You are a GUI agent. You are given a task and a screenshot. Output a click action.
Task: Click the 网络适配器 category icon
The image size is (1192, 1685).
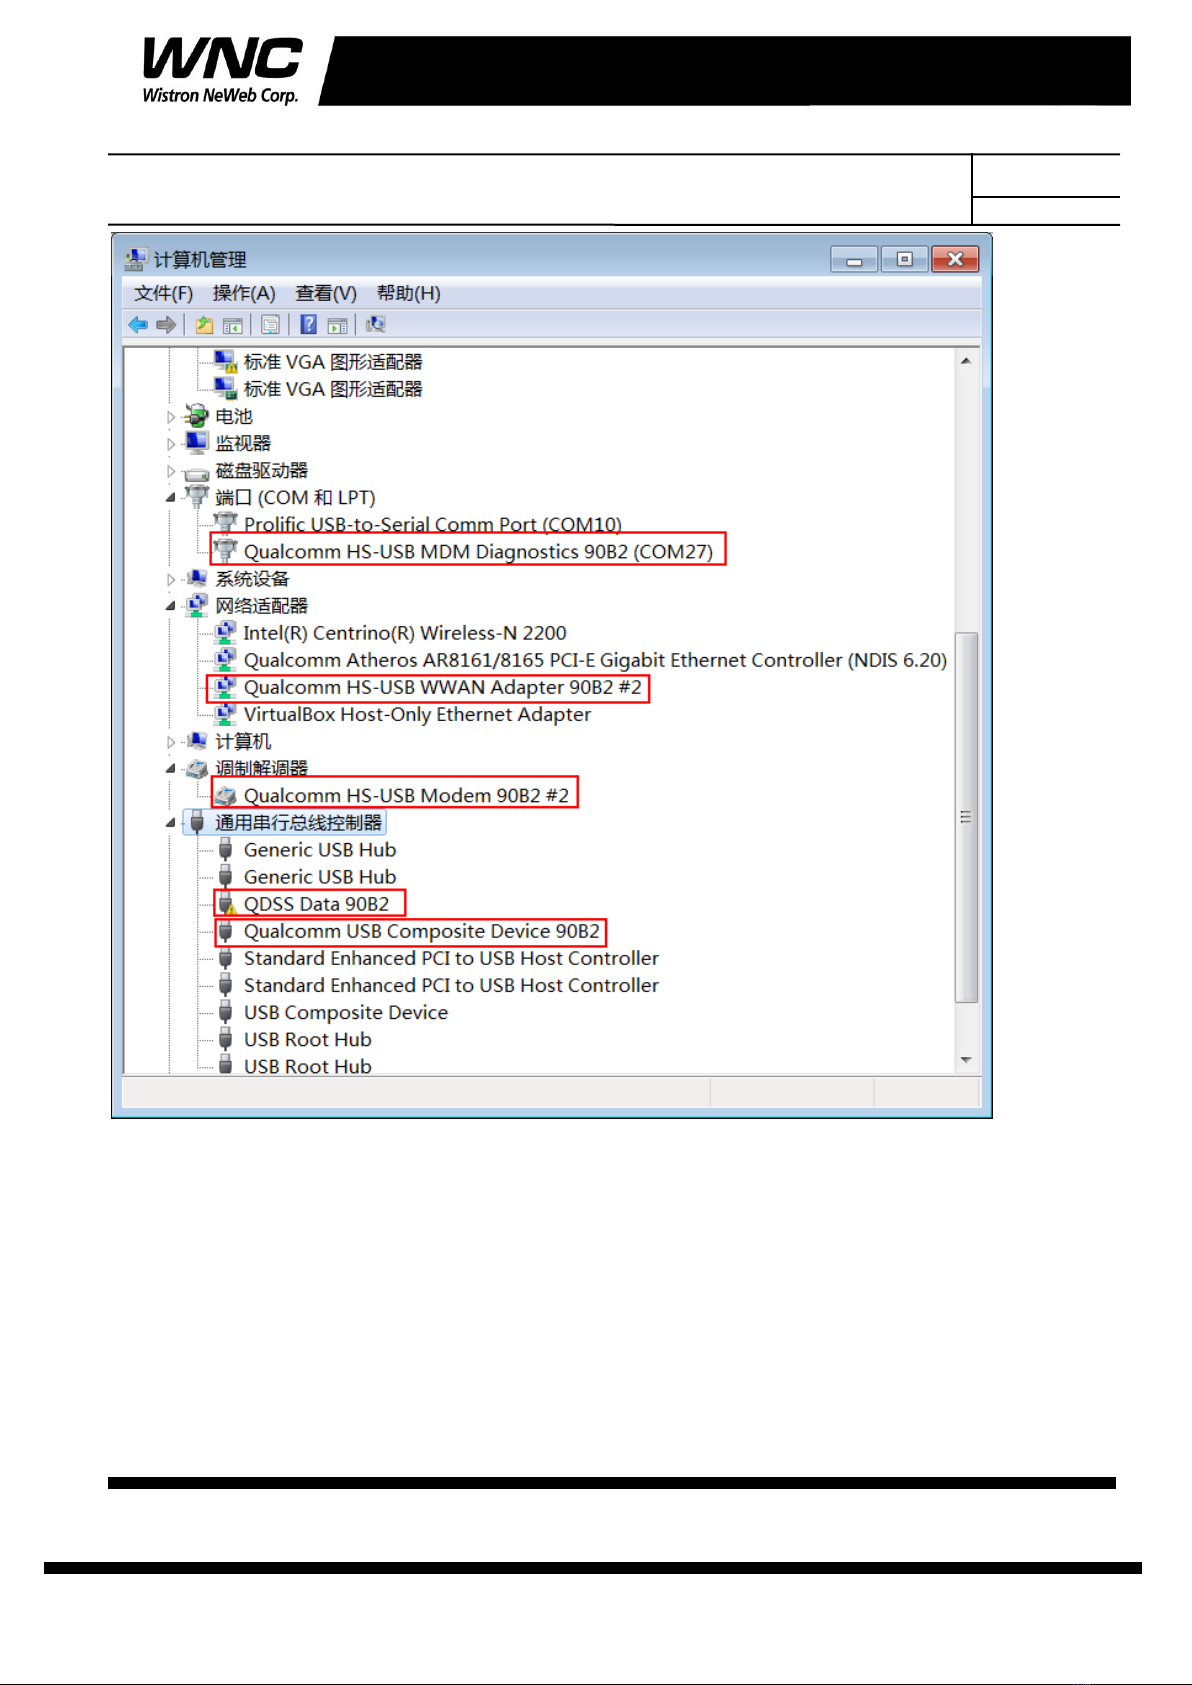(x=197, y=606)
